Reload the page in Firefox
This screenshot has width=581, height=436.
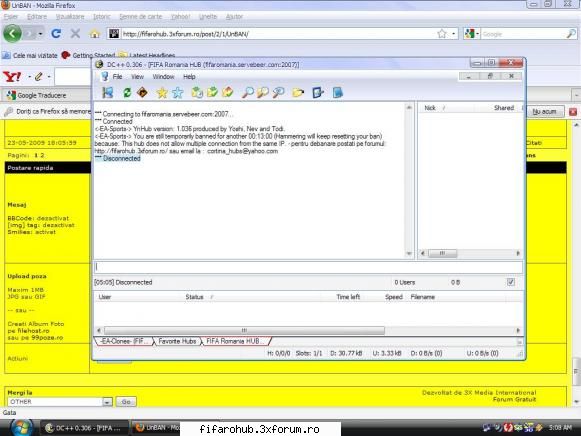tap(56, 34)
